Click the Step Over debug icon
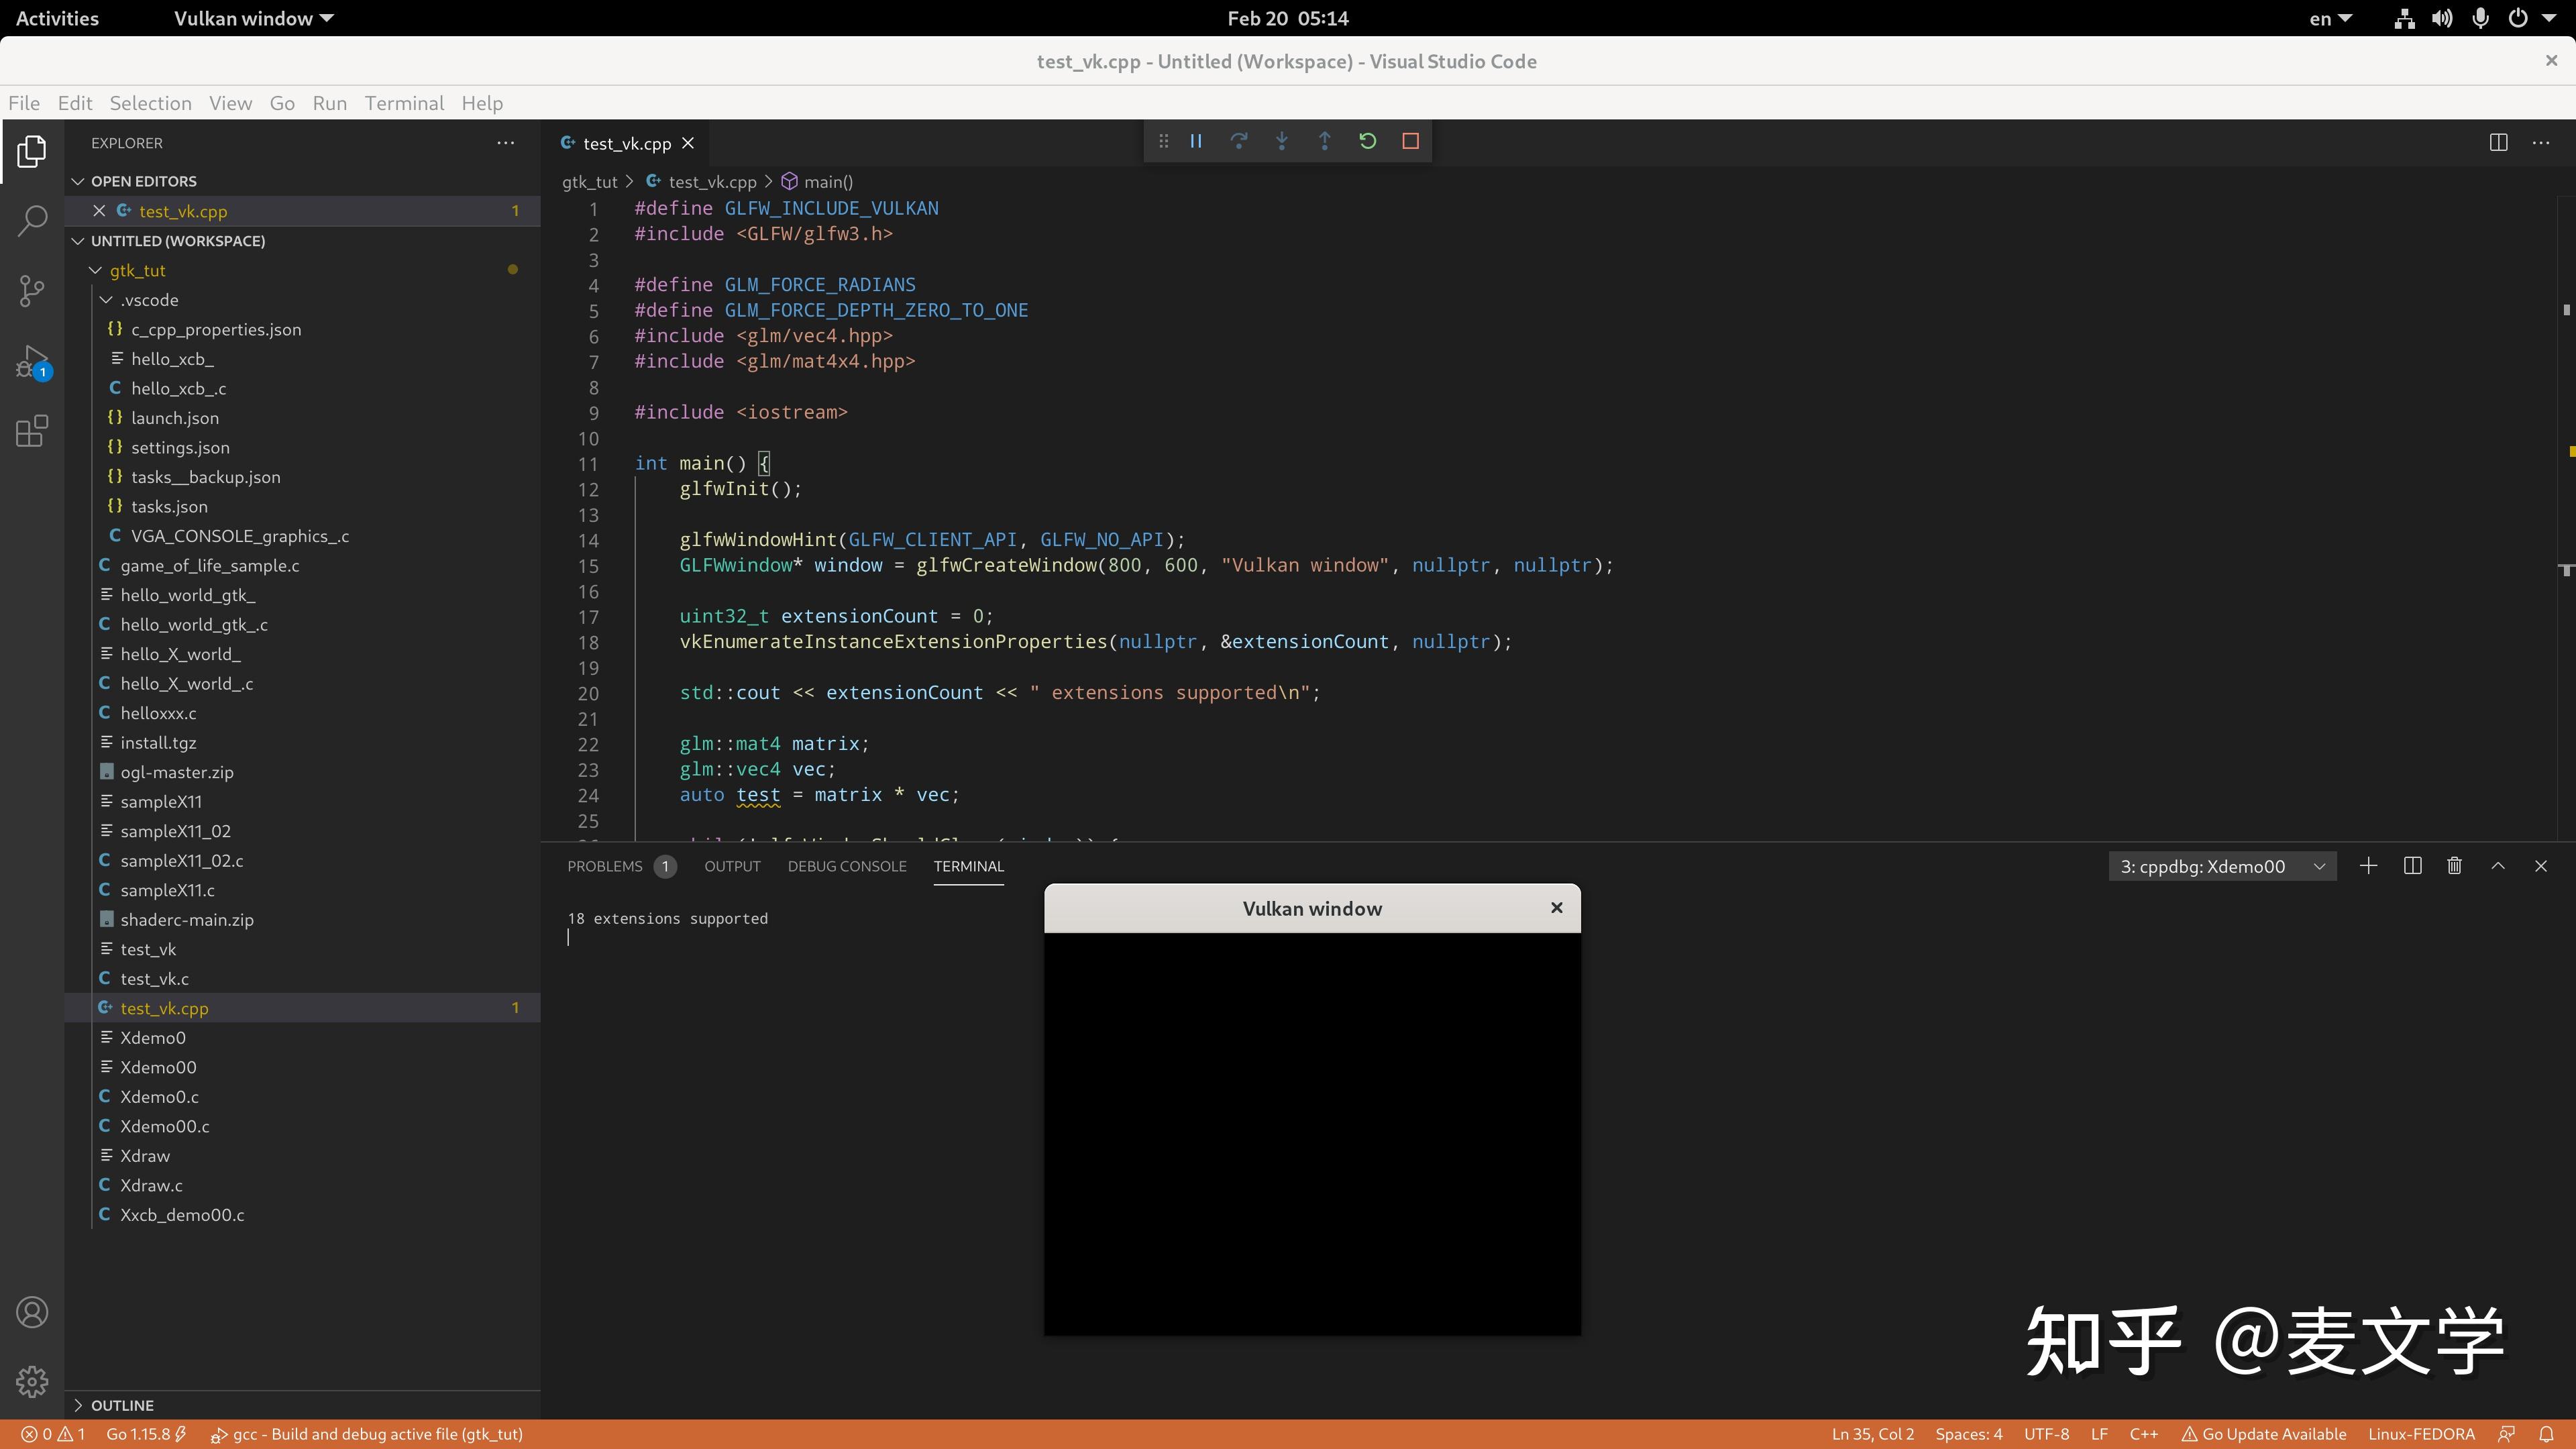The width and height of the screenshot is (2576, 1449). 1239,141
